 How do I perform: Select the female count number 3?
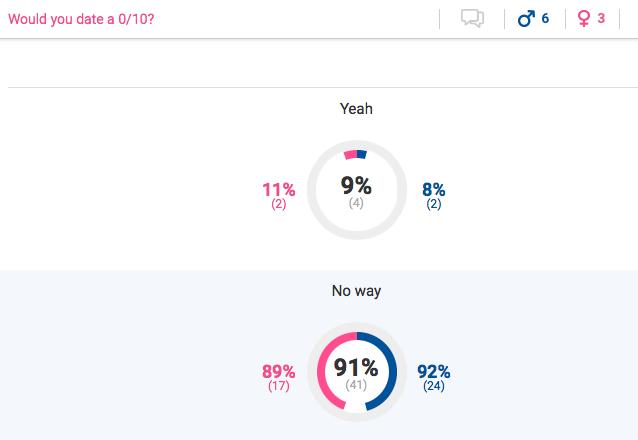[x=601, y=18]
